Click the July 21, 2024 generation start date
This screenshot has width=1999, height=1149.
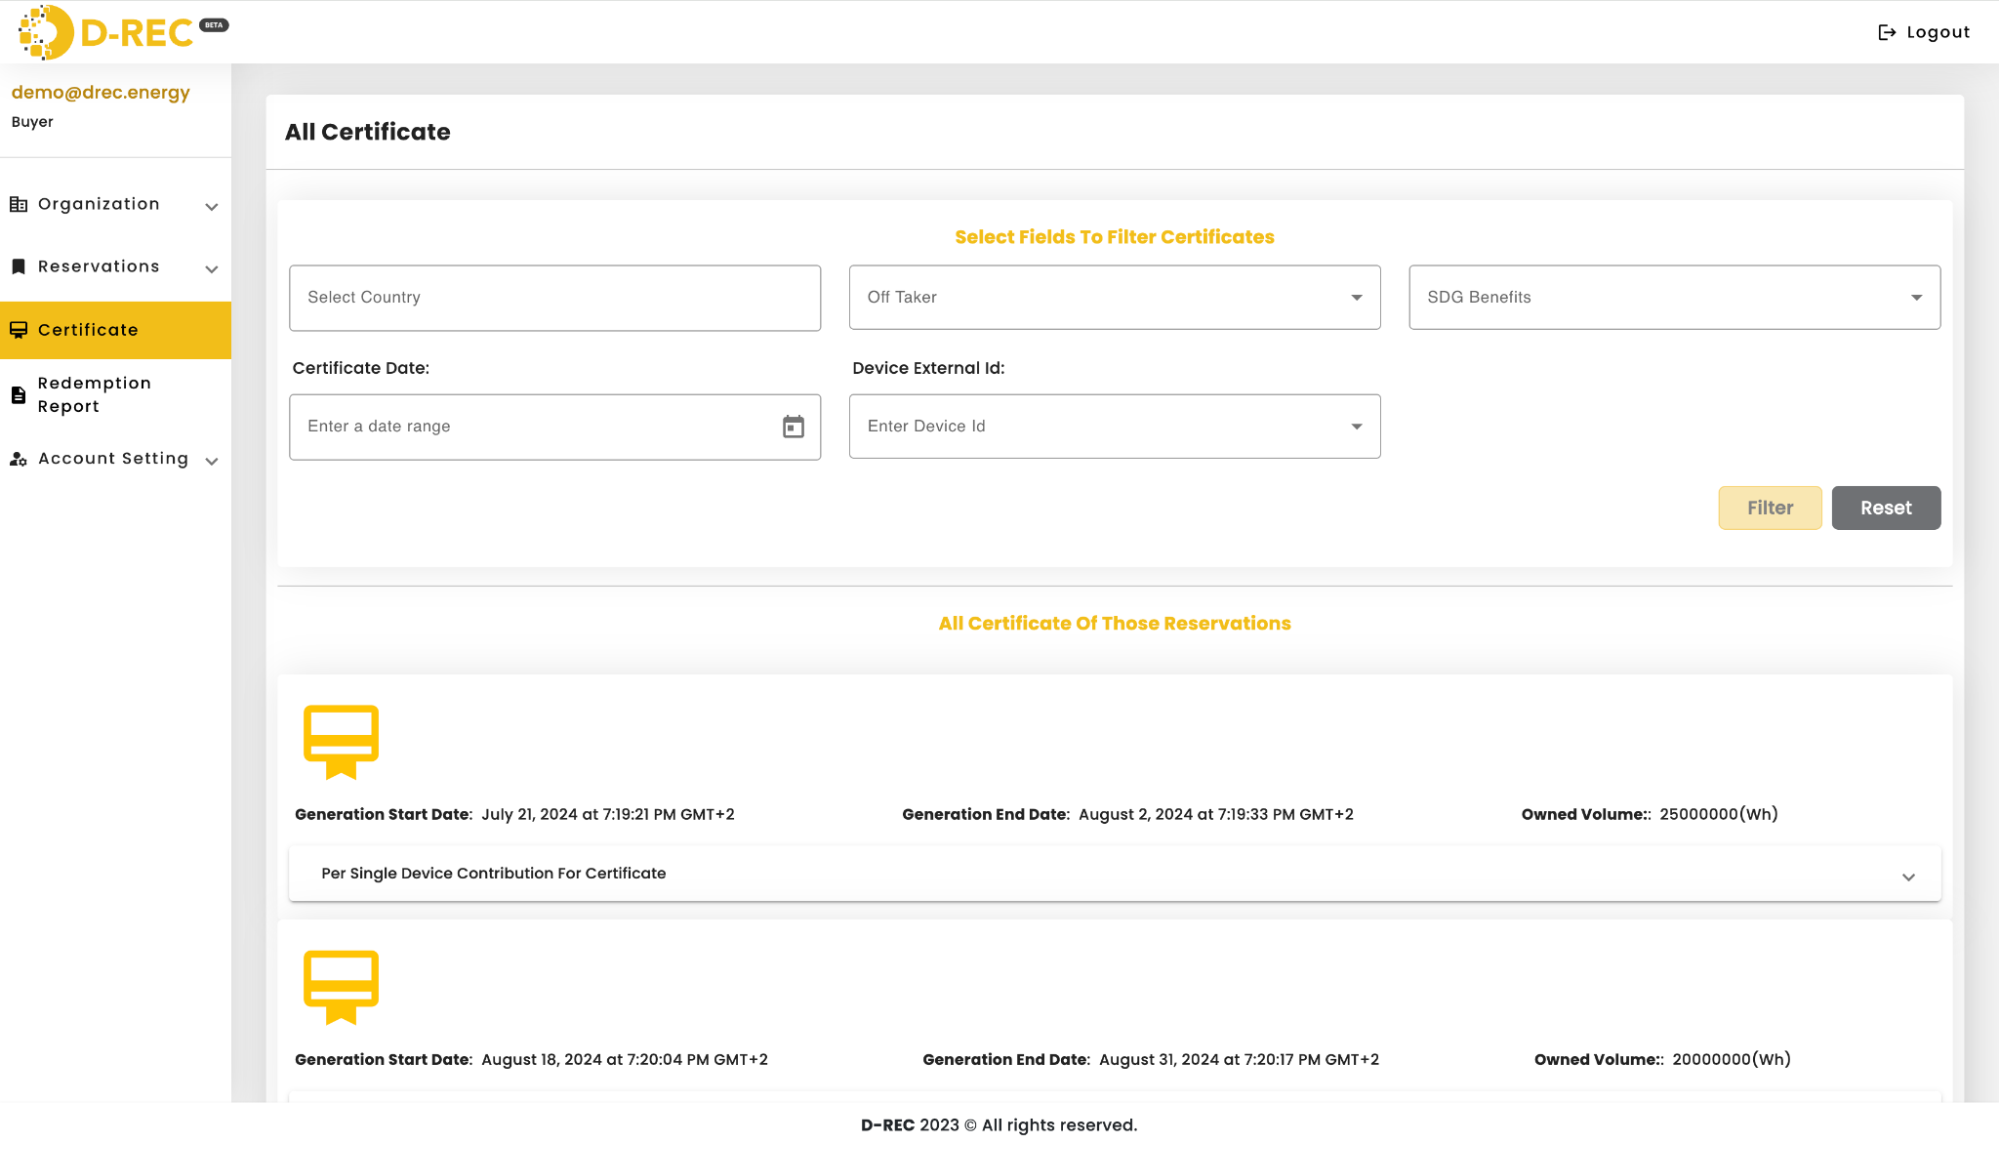(608, 815)
